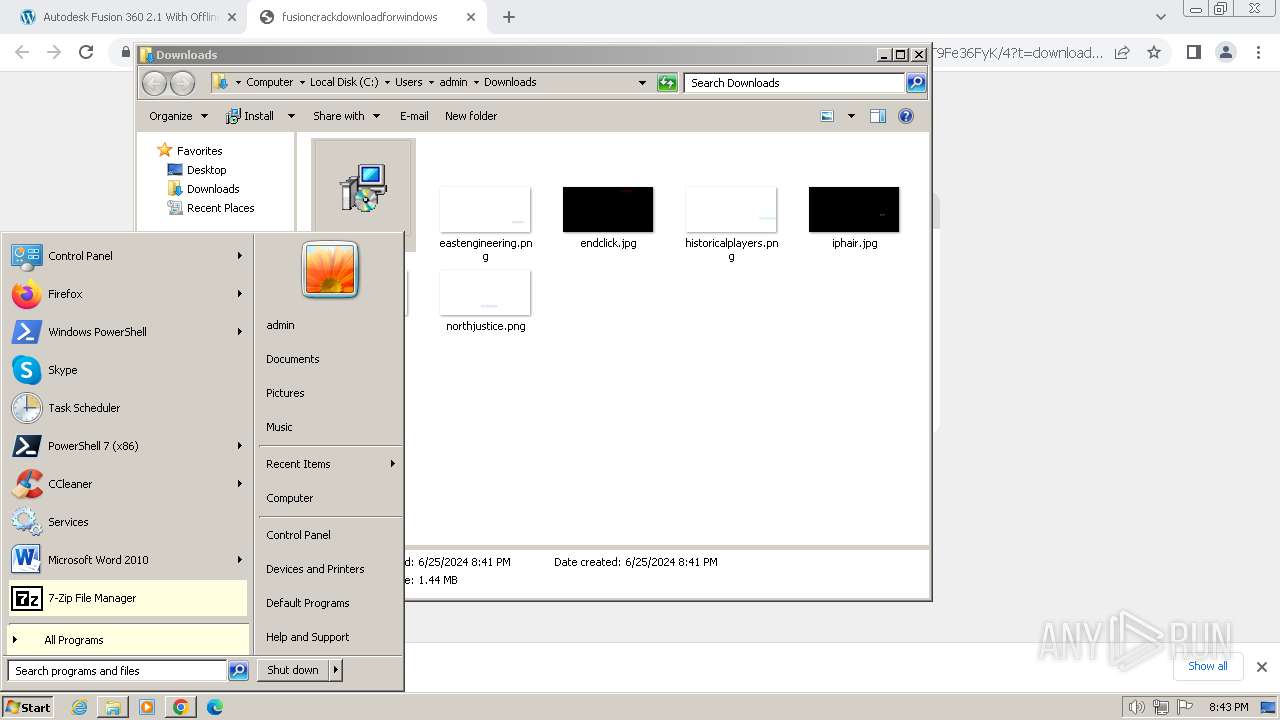The image size is (1280, 720).
Task: Click the Search Downloads magnifier icon
Action: (x=916, y=83)
